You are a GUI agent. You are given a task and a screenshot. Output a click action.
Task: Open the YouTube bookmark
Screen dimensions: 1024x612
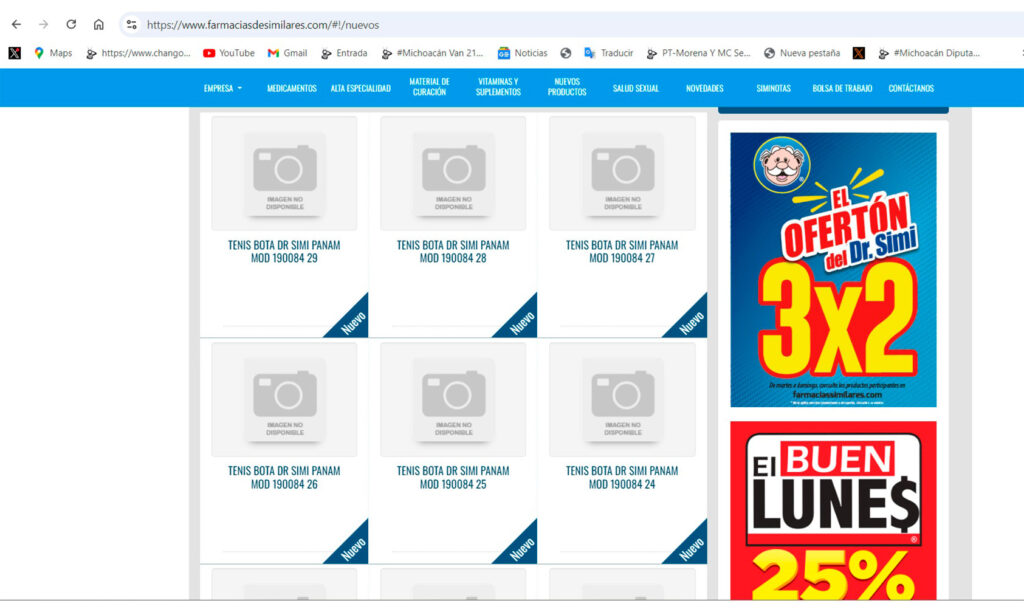229,53
